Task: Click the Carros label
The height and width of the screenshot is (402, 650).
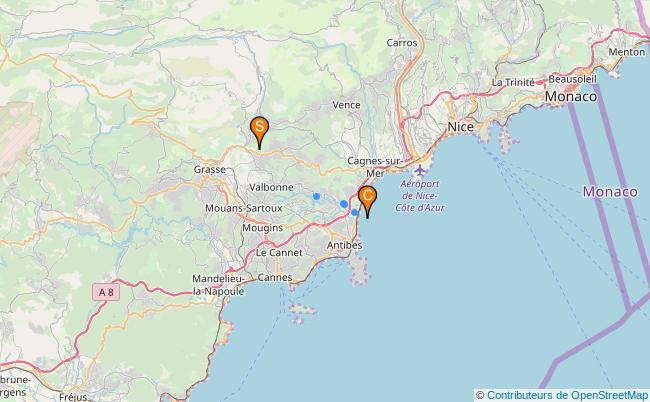Action: point(402,43)
